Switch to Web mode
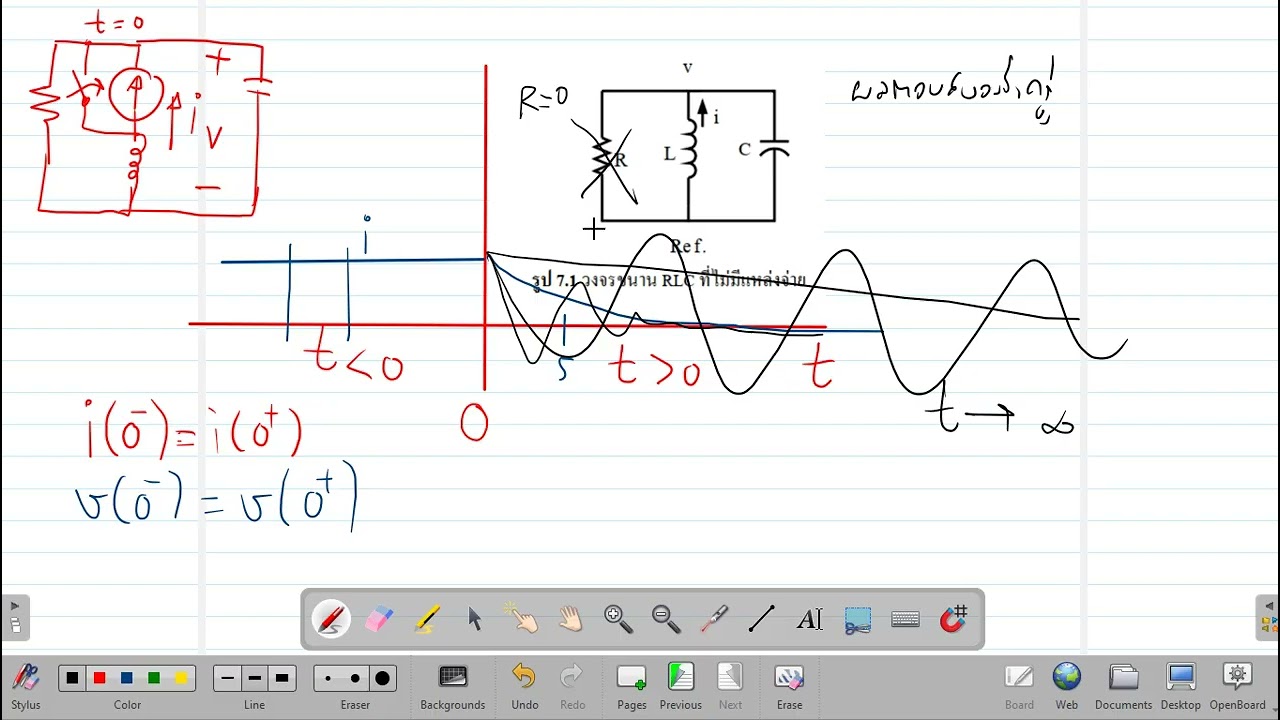 click(x=1067, y=686)
